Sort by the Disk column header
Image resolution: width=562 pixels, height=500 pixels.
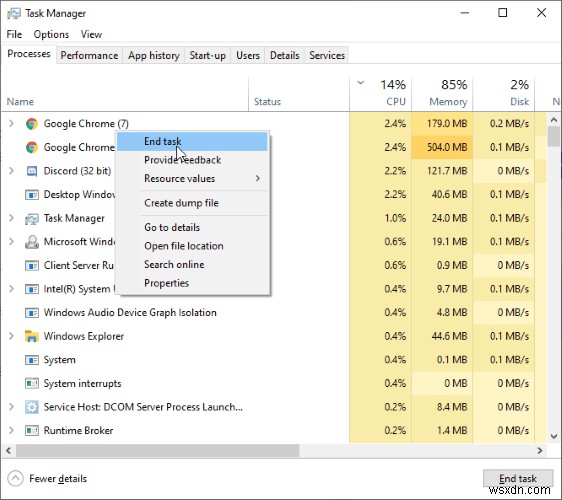click(504, 93)
